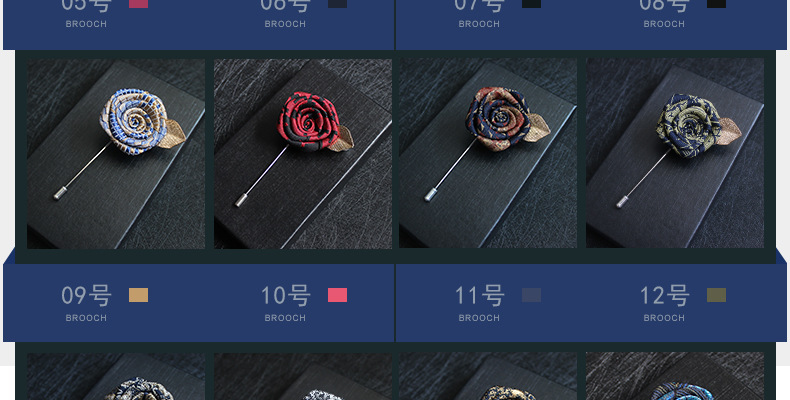Screen dimensions: 790x400
Task: Click the black swatch beside 07号
Action: [x=532, y=4]
